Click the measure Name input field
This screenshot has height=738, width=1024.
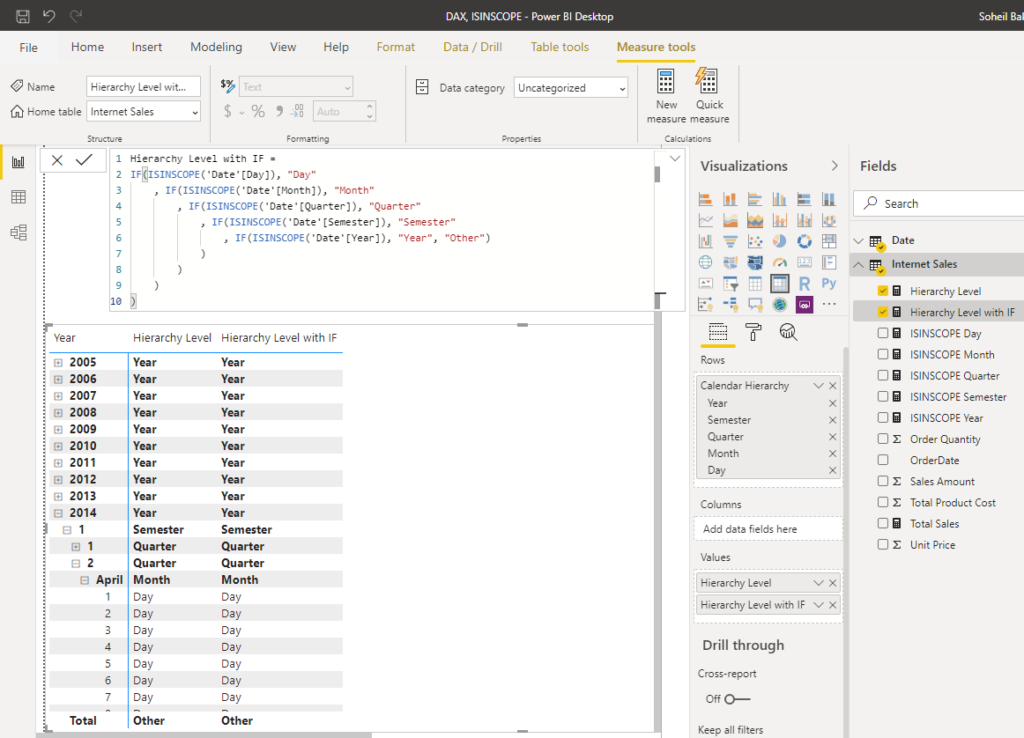click(x=143, y=87)
